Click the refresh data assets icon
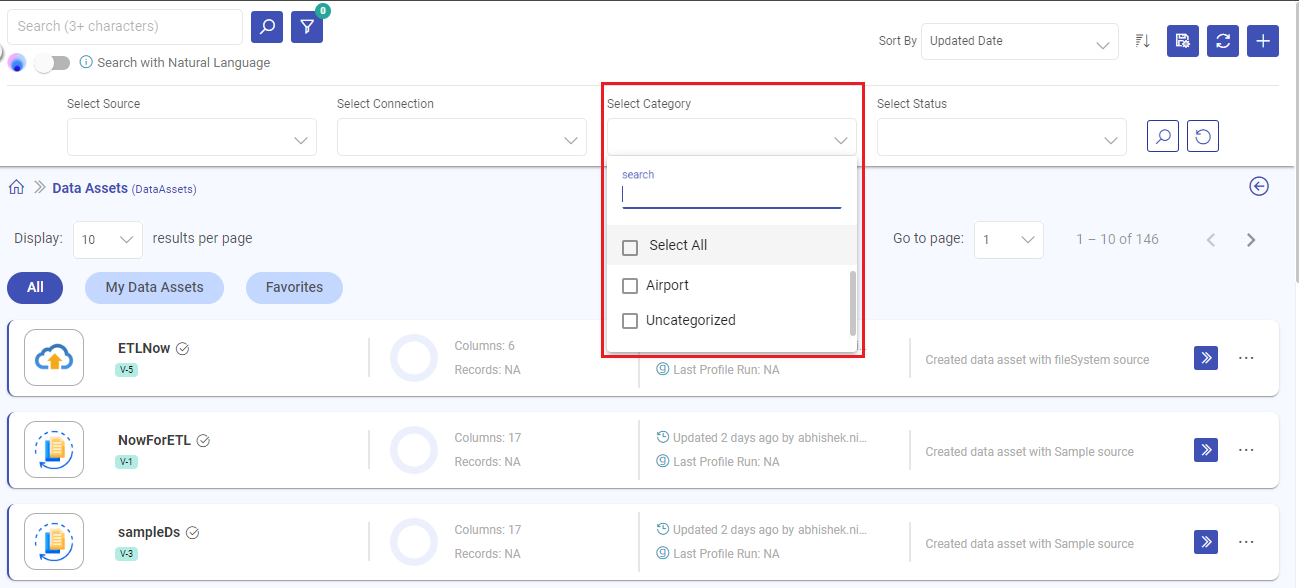 click(x=1222, y=41)
